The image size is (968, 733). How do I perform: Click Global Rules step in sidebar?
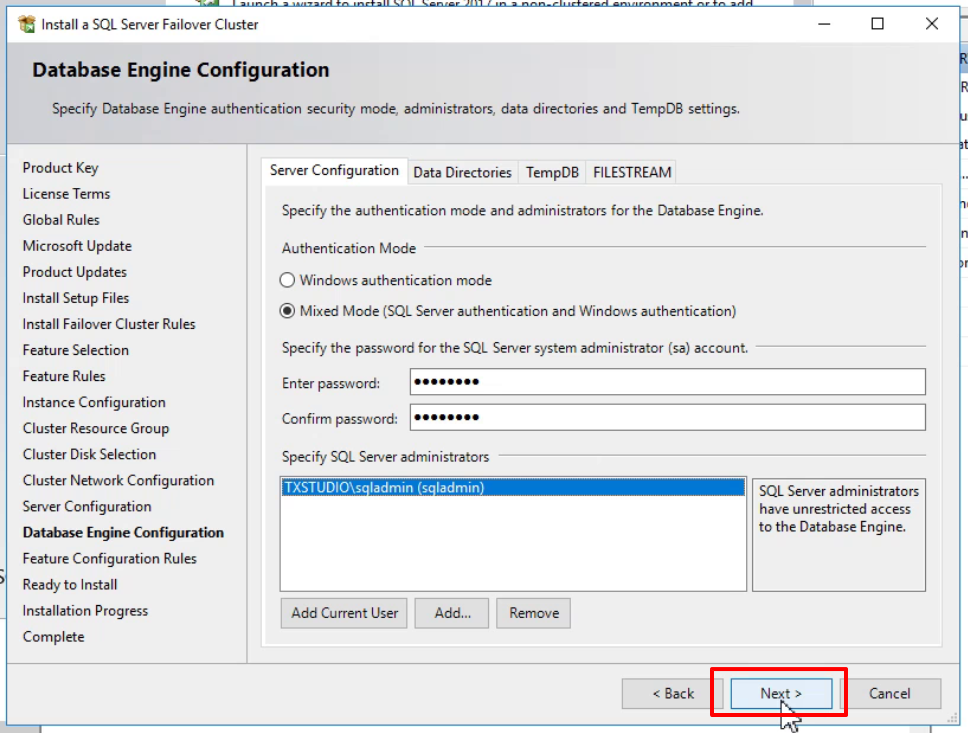[x=61, y=220]
